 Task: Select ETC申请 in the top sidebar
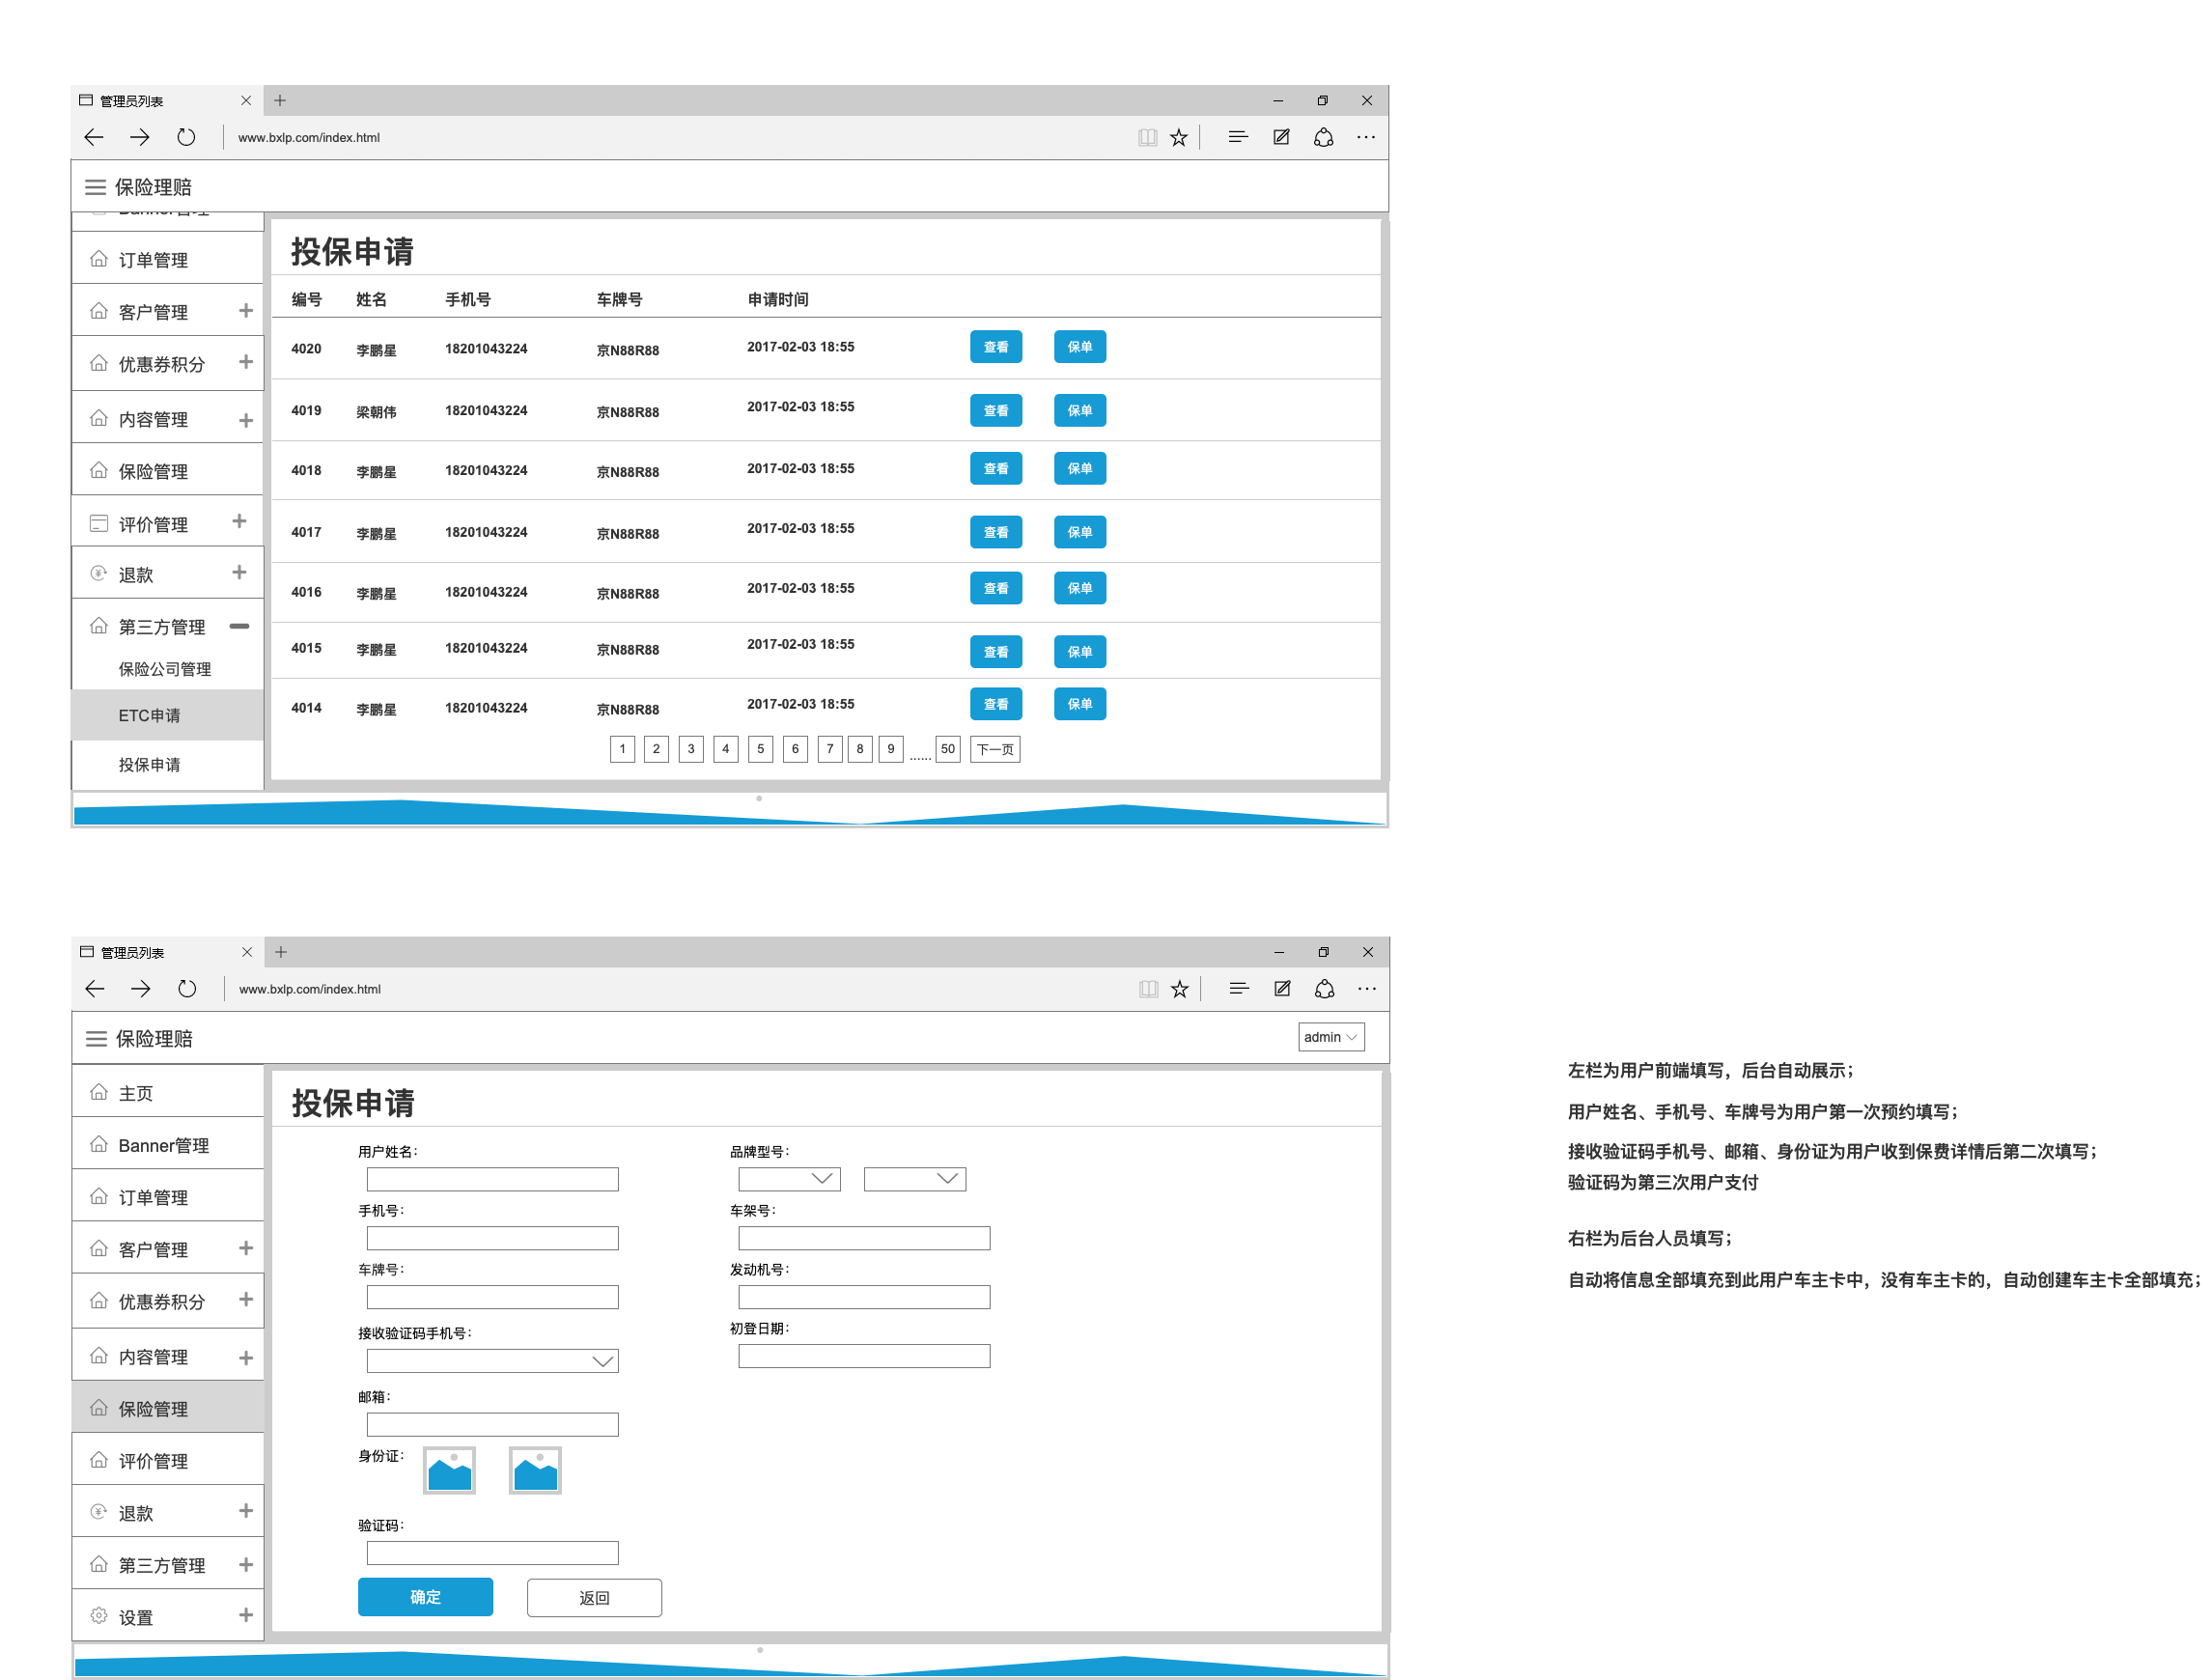click(168, 715)
